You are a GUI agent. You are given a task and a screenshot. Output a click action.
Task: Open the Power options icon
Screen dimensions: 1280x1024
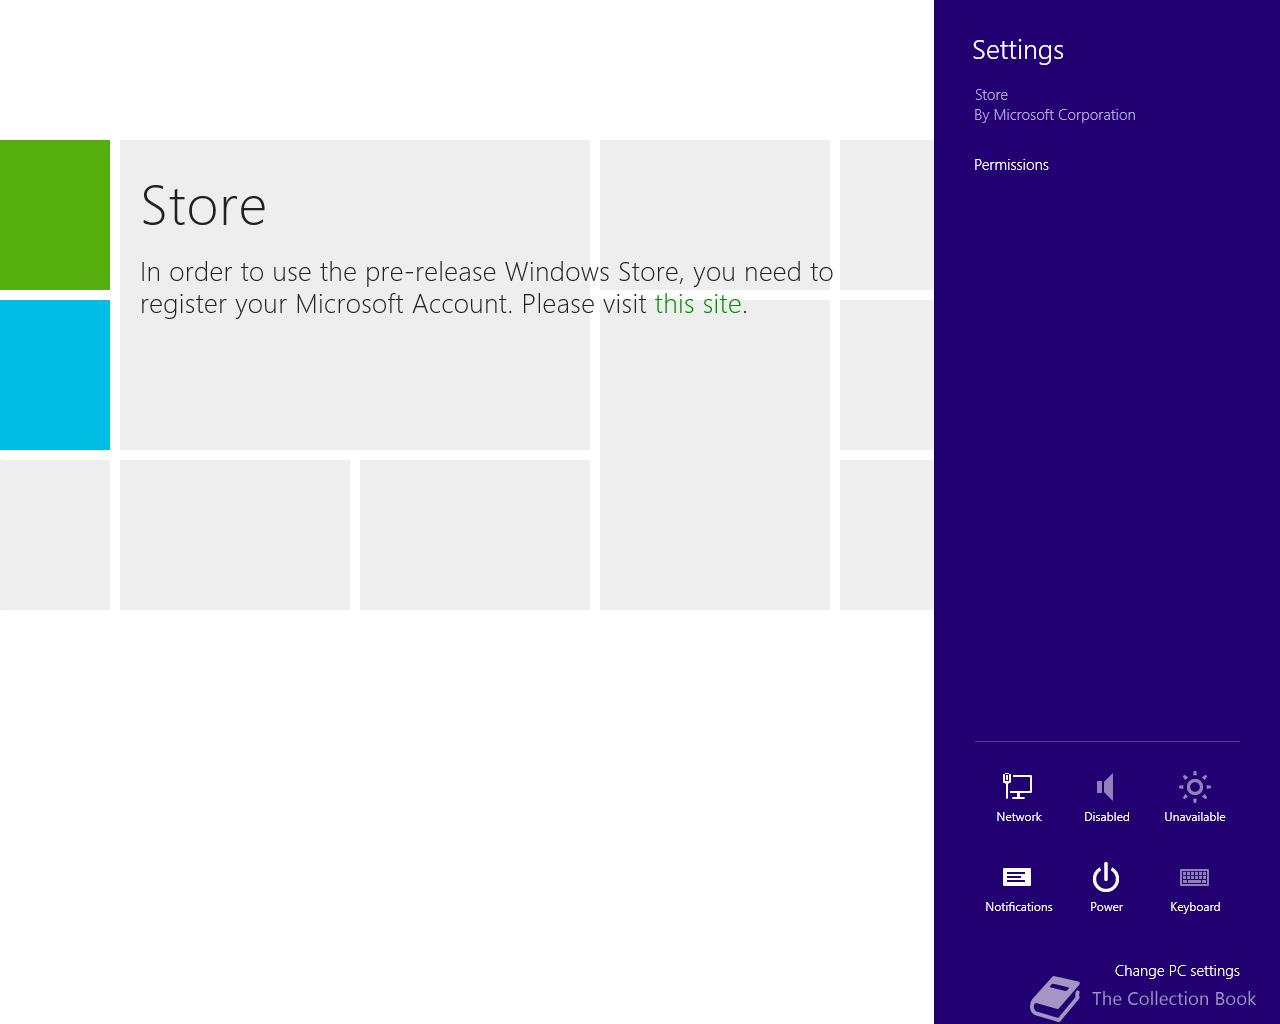(x=1106, y=877)
